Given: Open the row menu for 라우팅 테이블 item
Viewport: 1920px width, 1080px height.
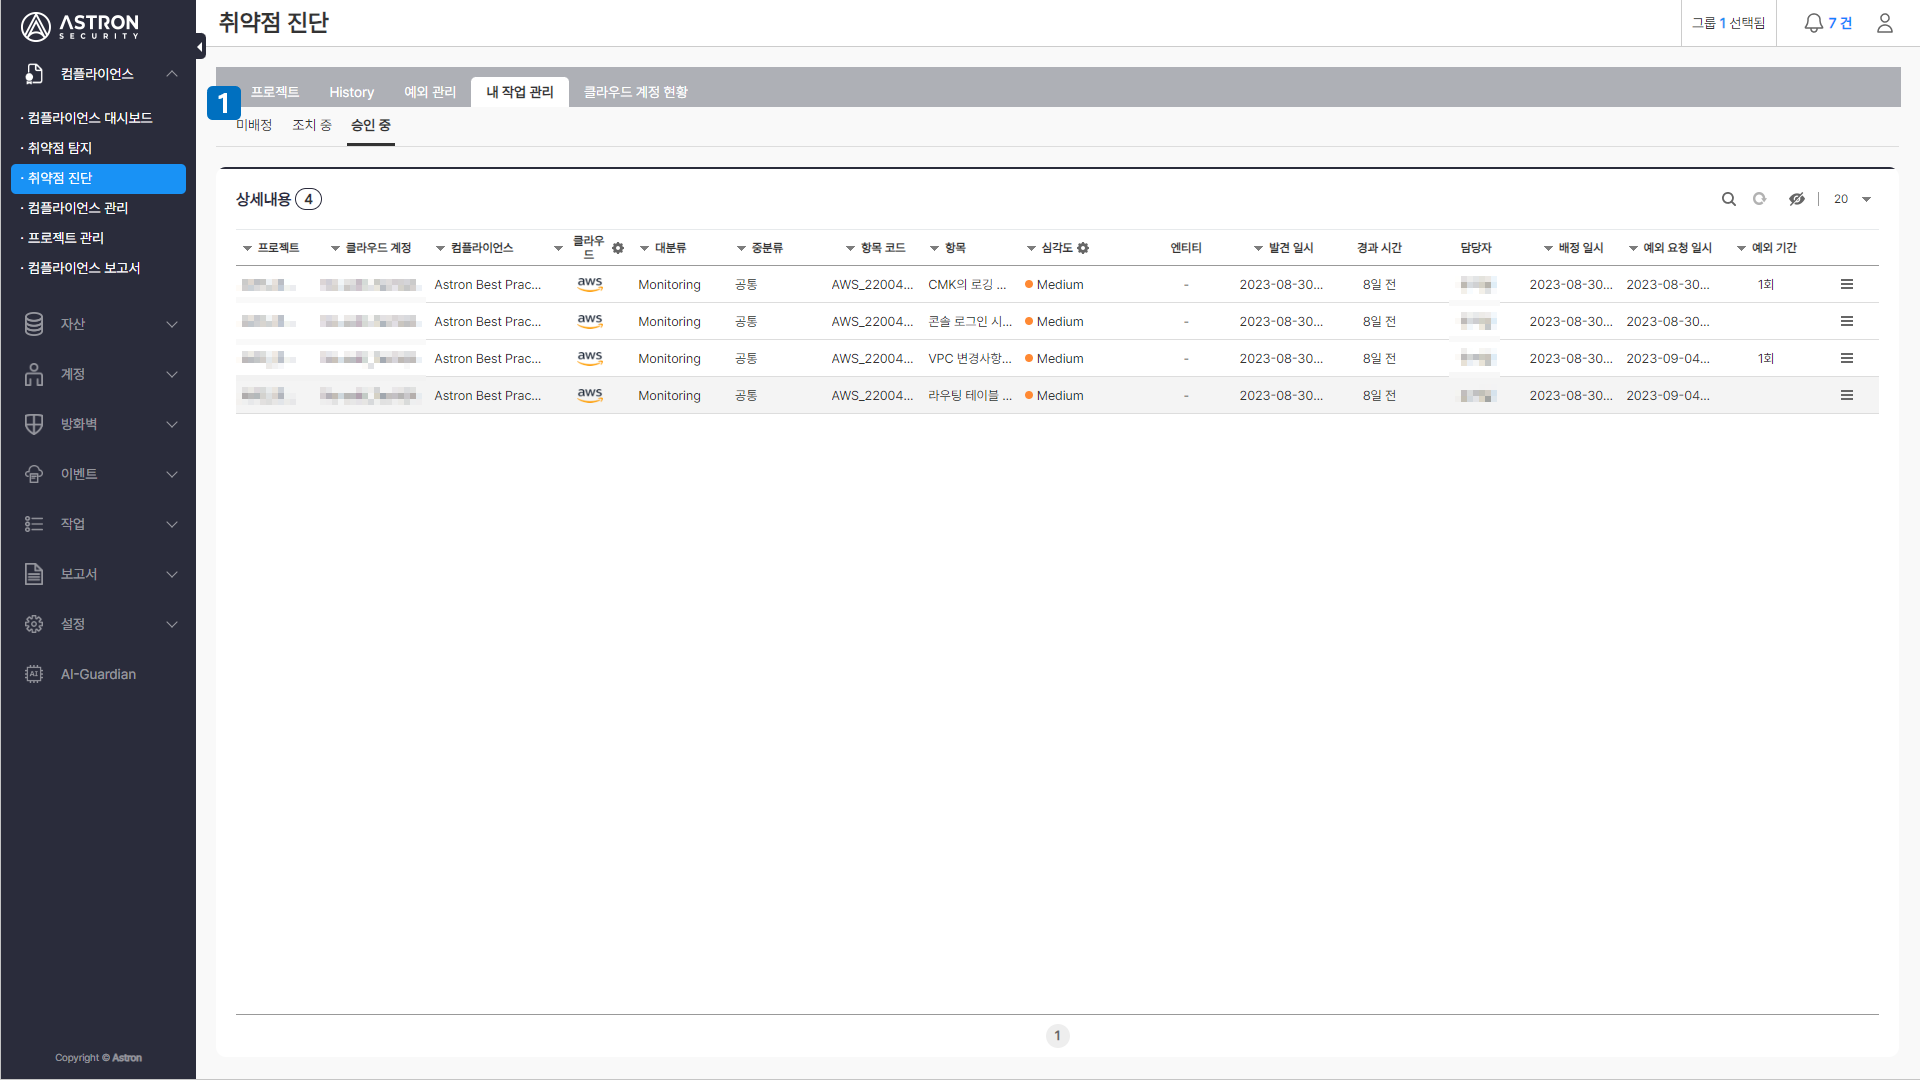Looking at the screenshot, I should (x=1847, y=396).
